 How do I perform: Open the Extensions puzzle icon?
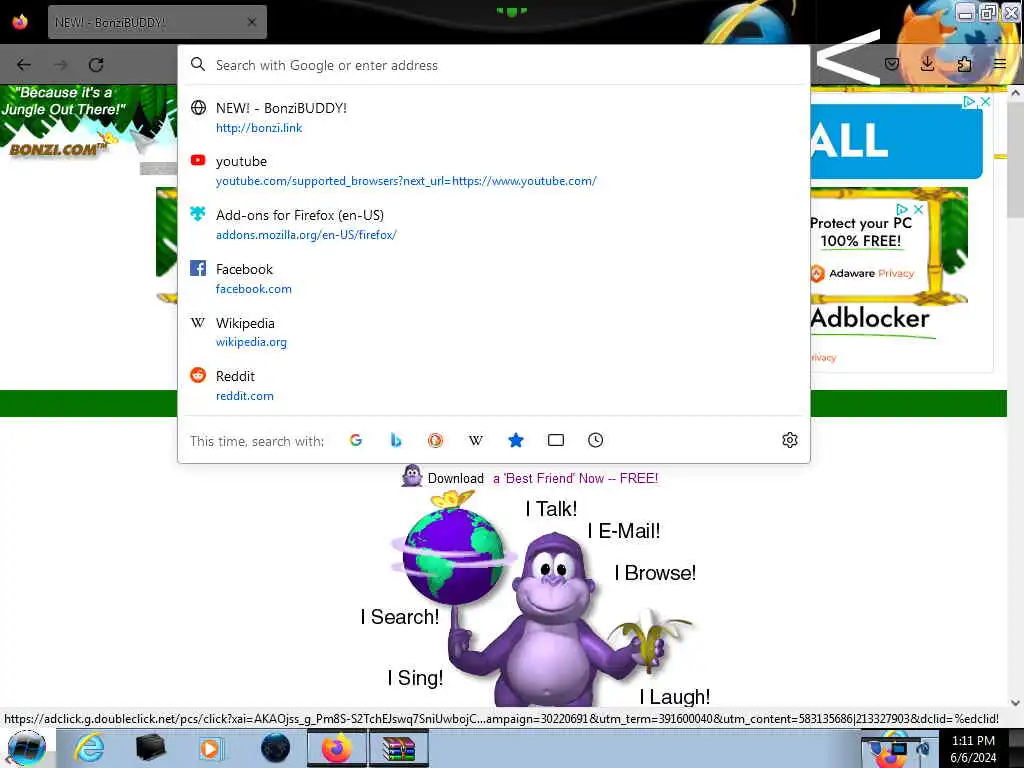pyautogui.click(x=964, y=64)
